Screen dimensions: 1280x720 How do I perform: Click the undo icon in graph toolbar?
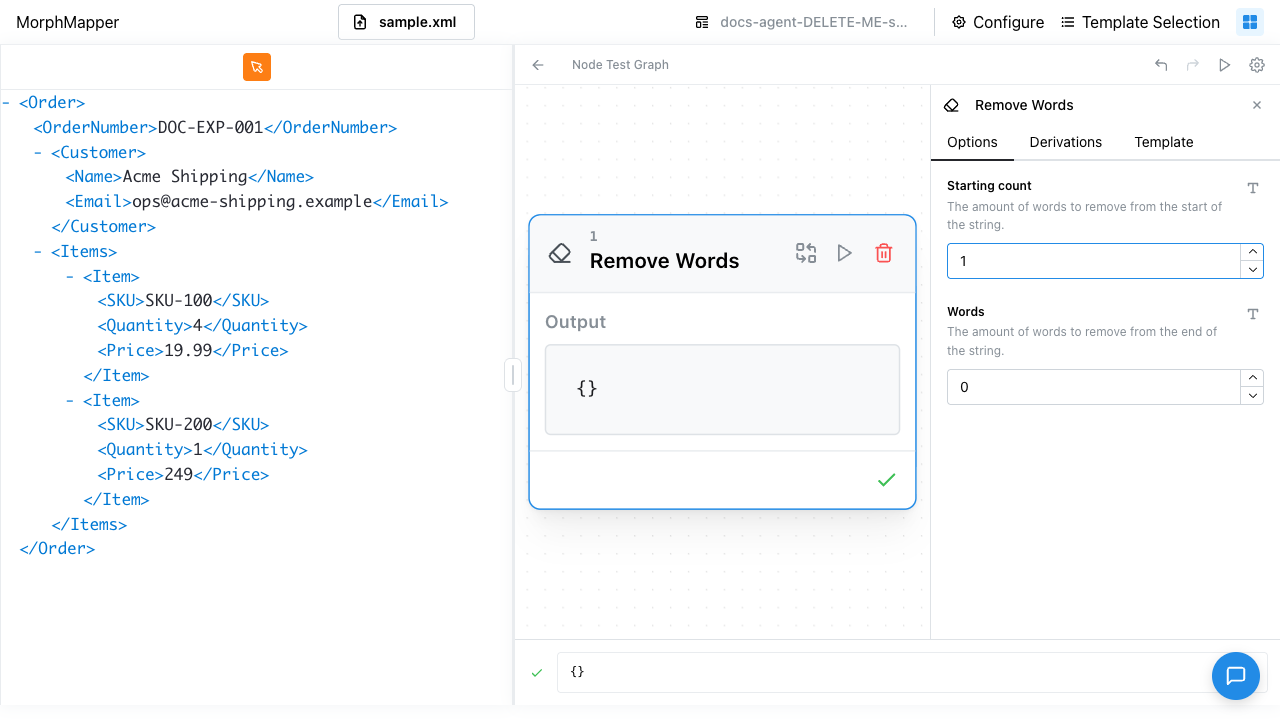click(x=1161, y=65)
